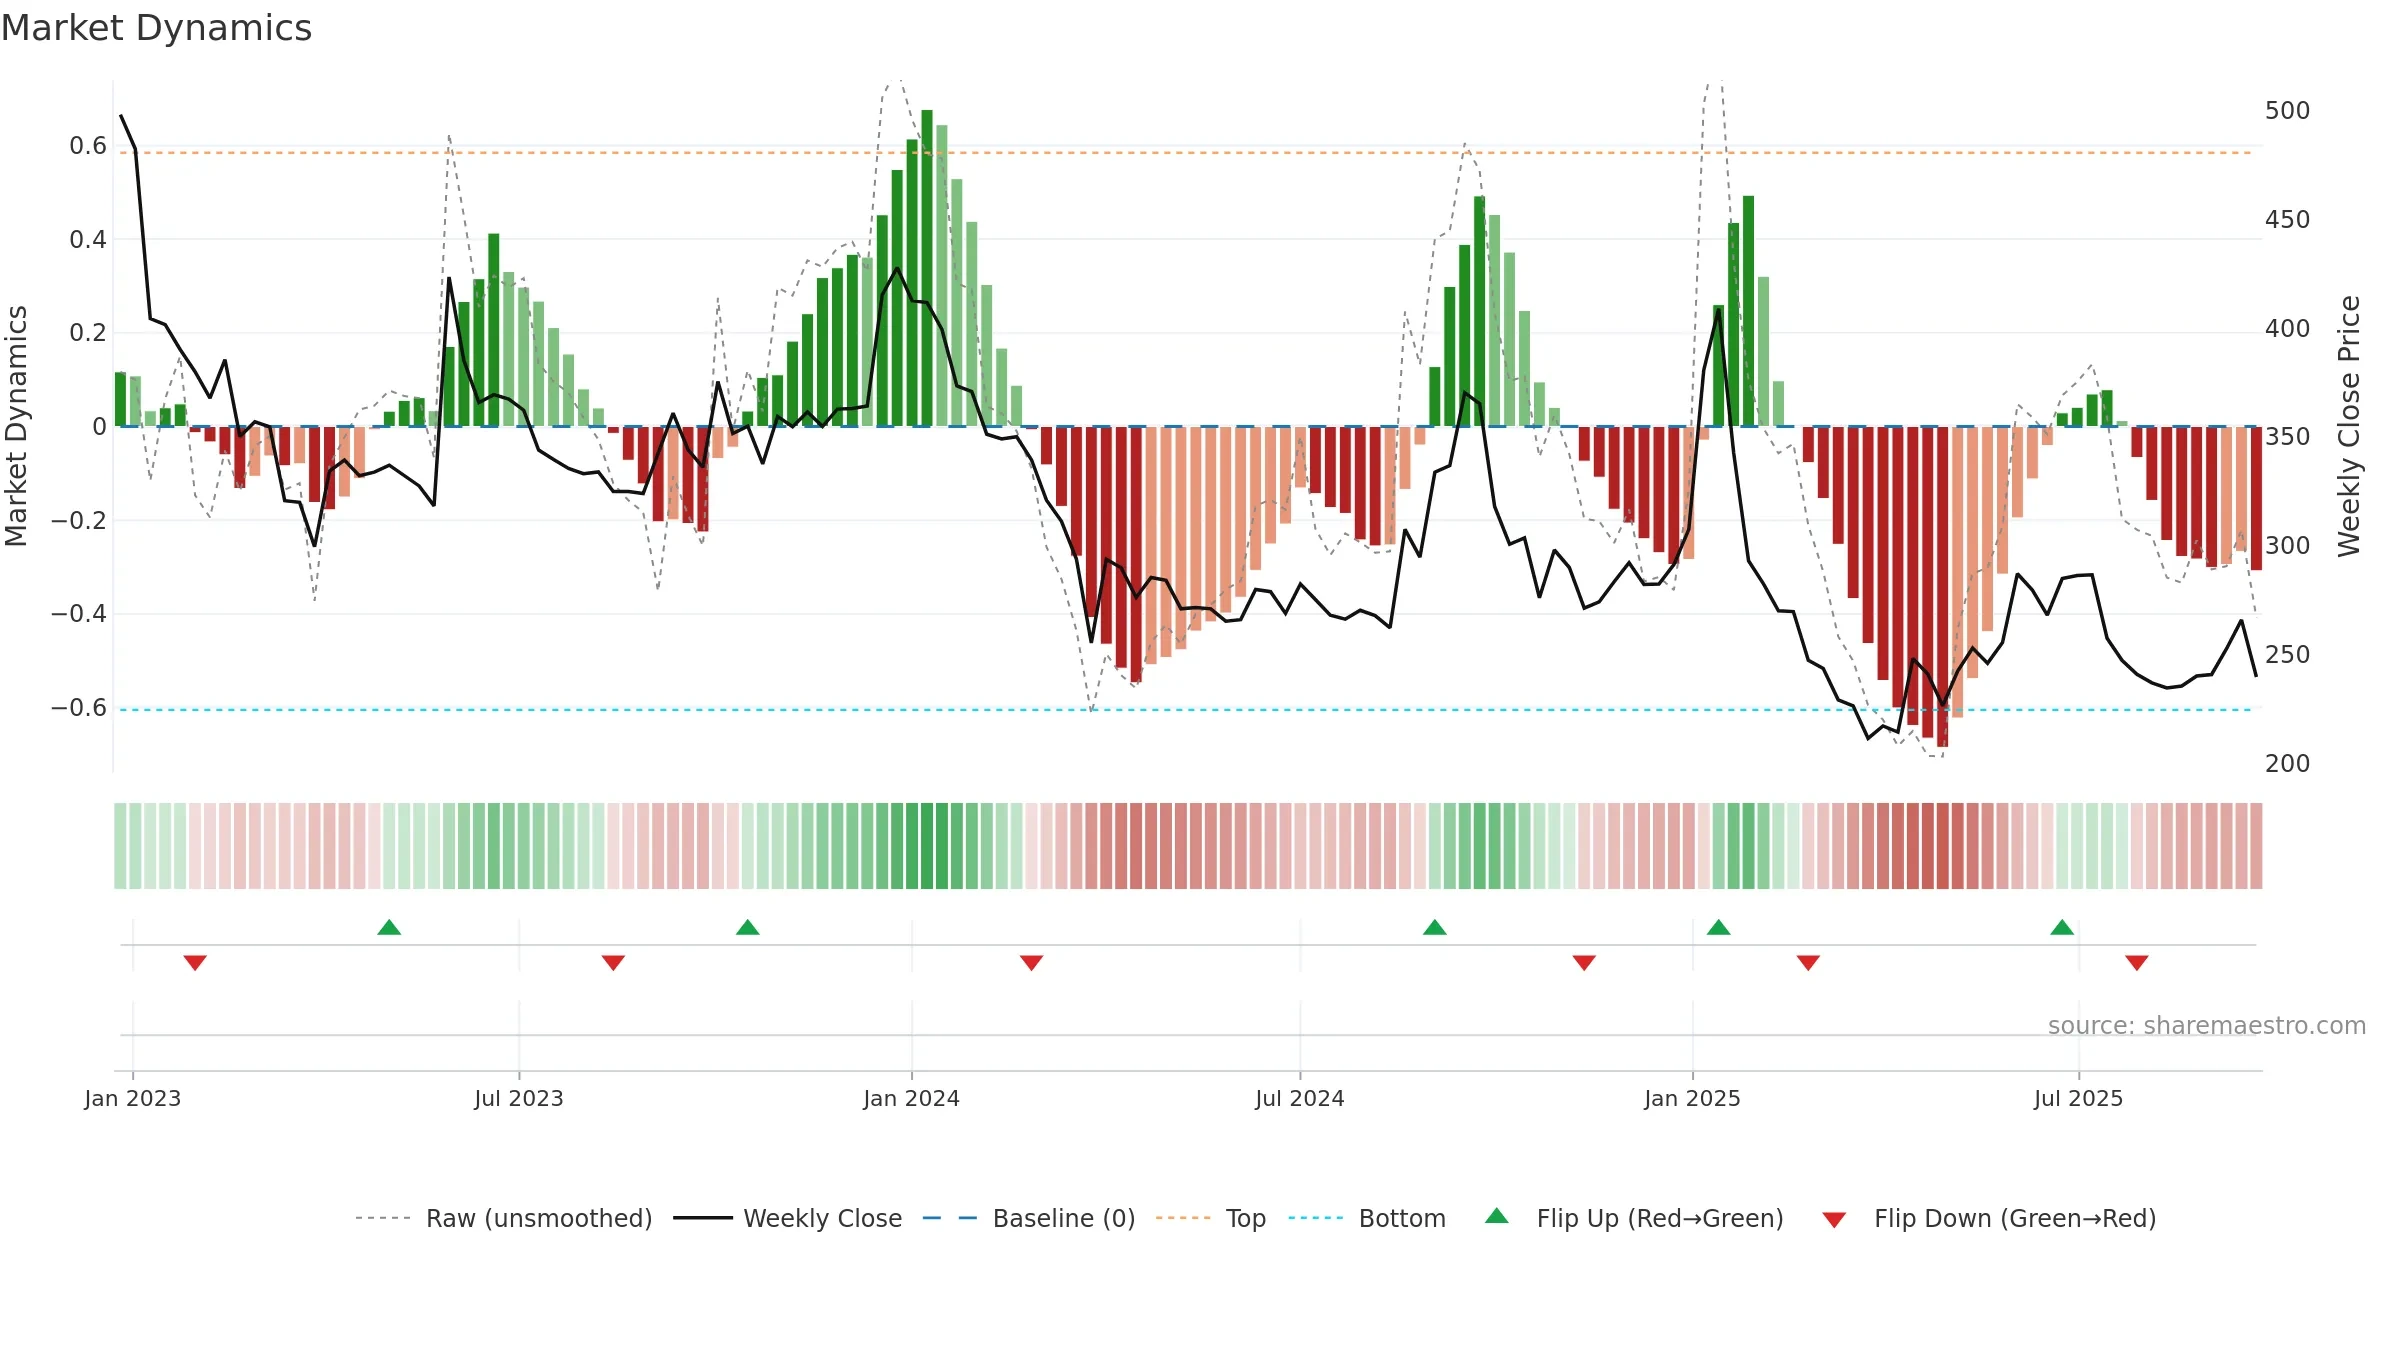
Task: Toggle the Baseline (0) legend entry
Action: [1028, 1218]
